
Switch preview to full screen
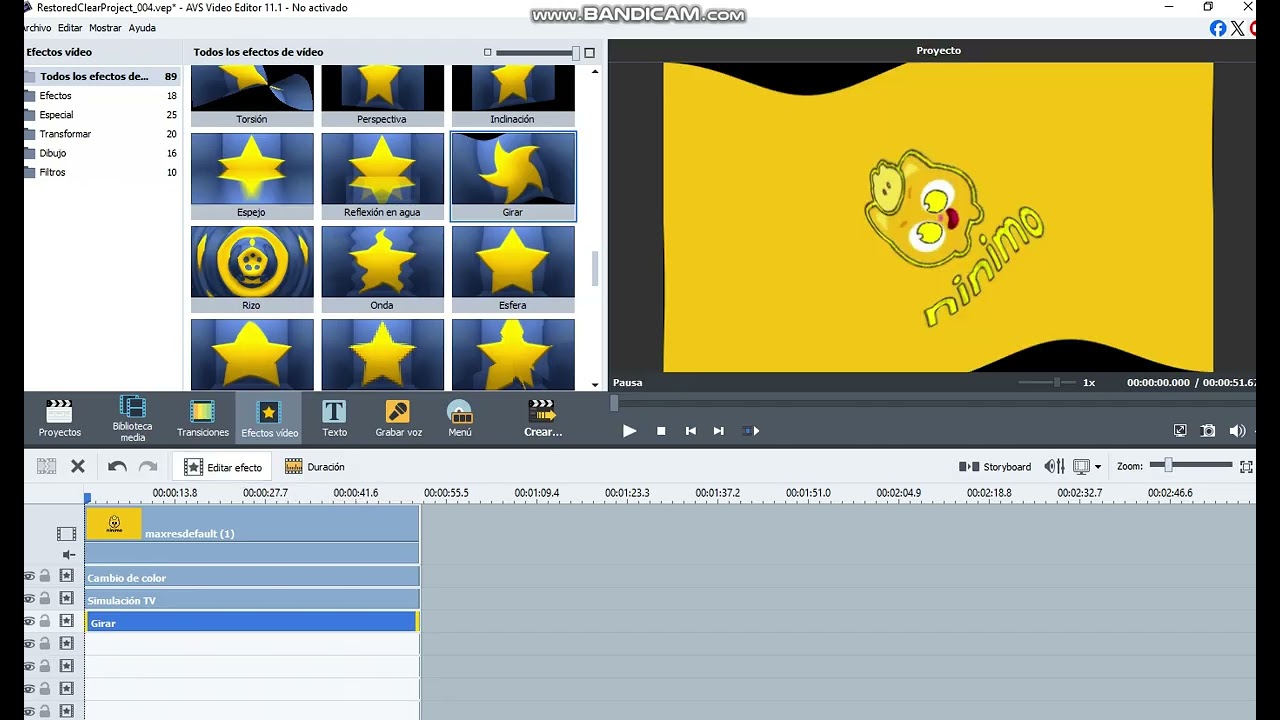pos(1180,431)
